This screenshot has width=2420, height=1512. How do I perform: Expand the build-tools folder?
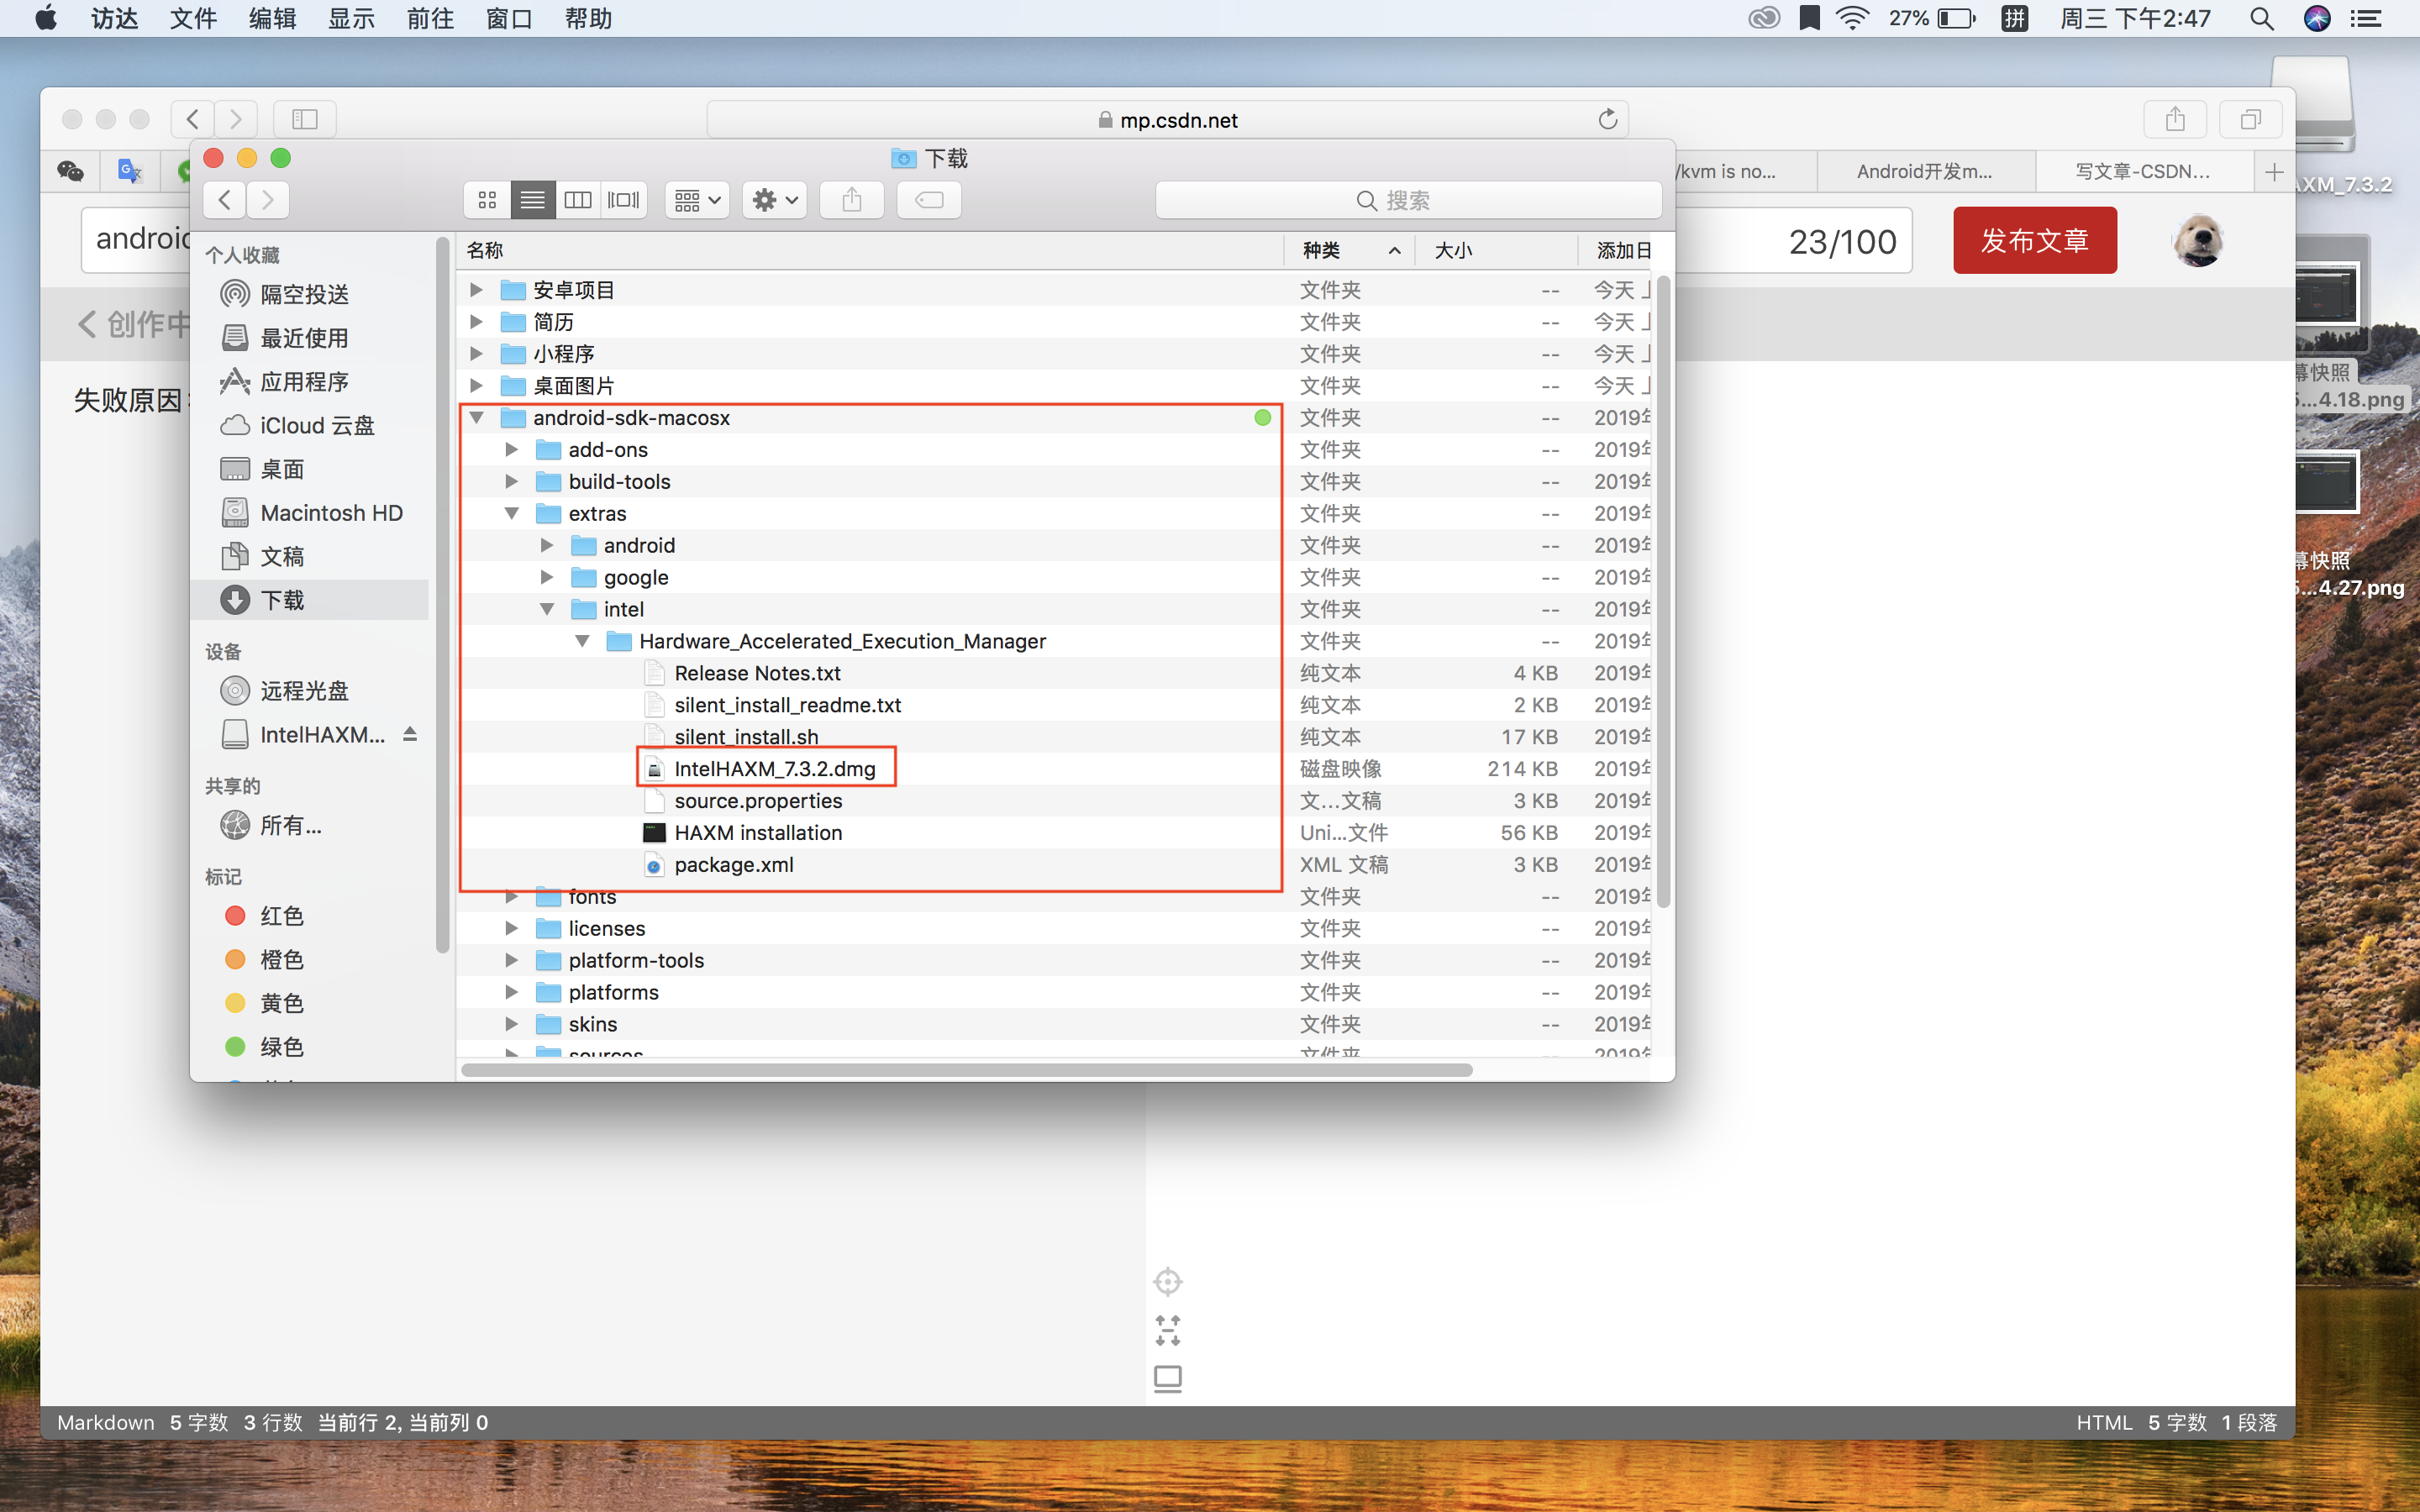point(512,482)
